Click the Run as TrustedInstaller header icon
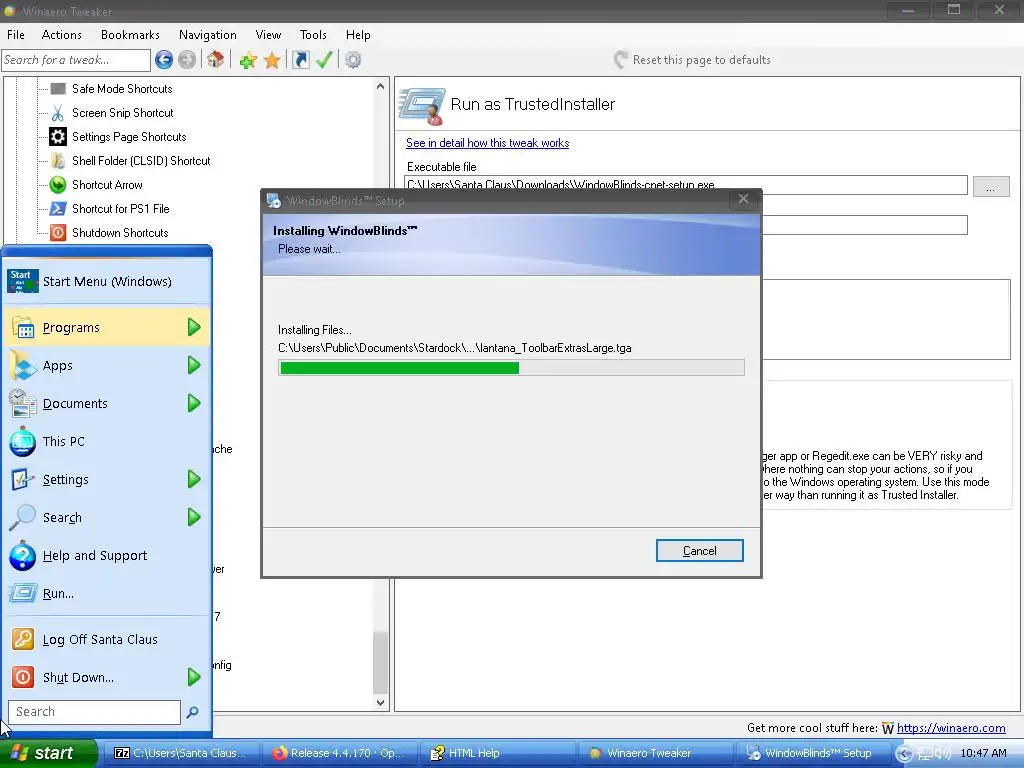Screen dimensions: 1024x768 pyautogui.click(x=423, y=106)
